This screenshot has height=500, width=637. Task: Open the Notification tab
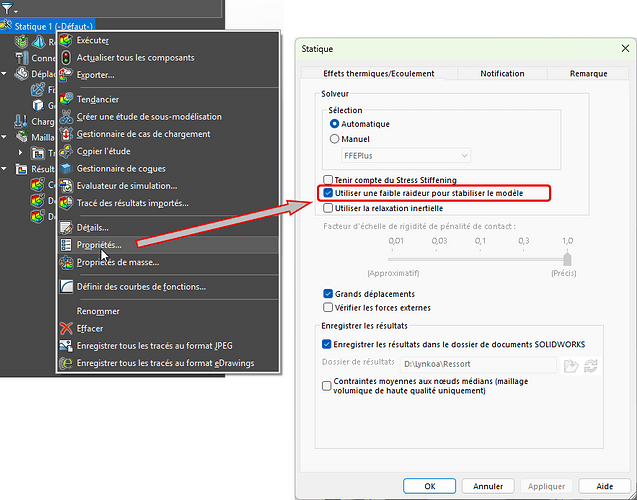click(502, 74)
